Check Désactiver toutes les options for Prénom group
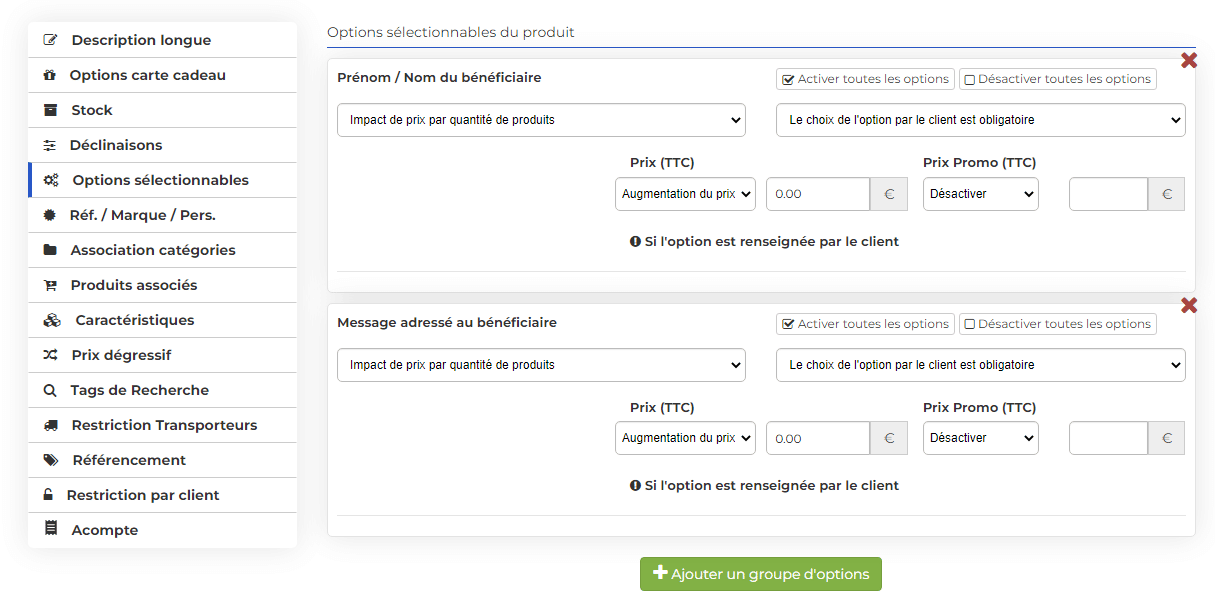Screen dimensions: 1215x614 (x=1058, y=79)
